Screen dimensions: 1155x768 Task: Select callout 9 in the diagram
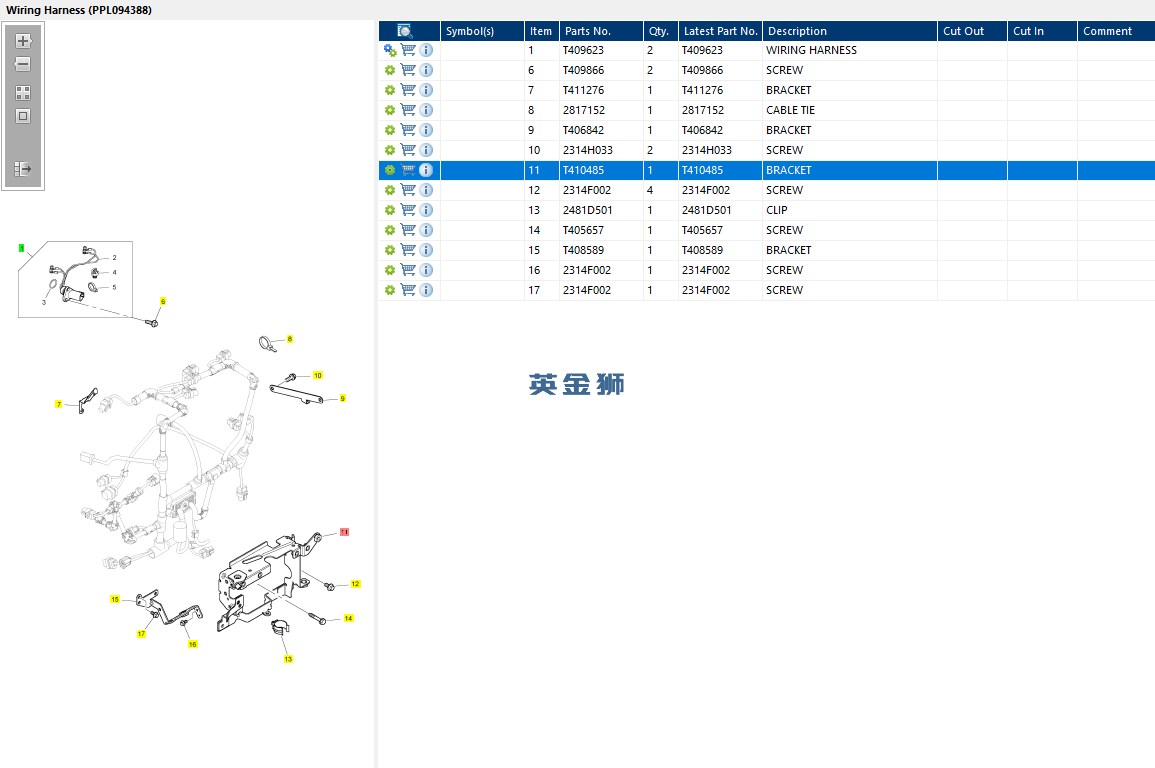pyautogui.click(x=343, y=398)
